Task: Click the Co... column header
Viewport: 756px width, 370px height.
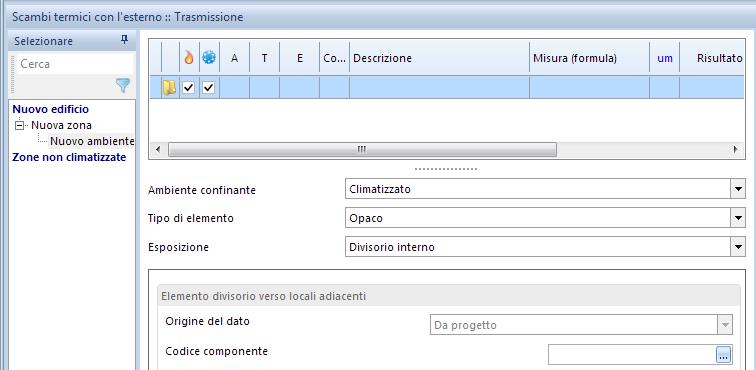Action: click(x=335, y=58)
